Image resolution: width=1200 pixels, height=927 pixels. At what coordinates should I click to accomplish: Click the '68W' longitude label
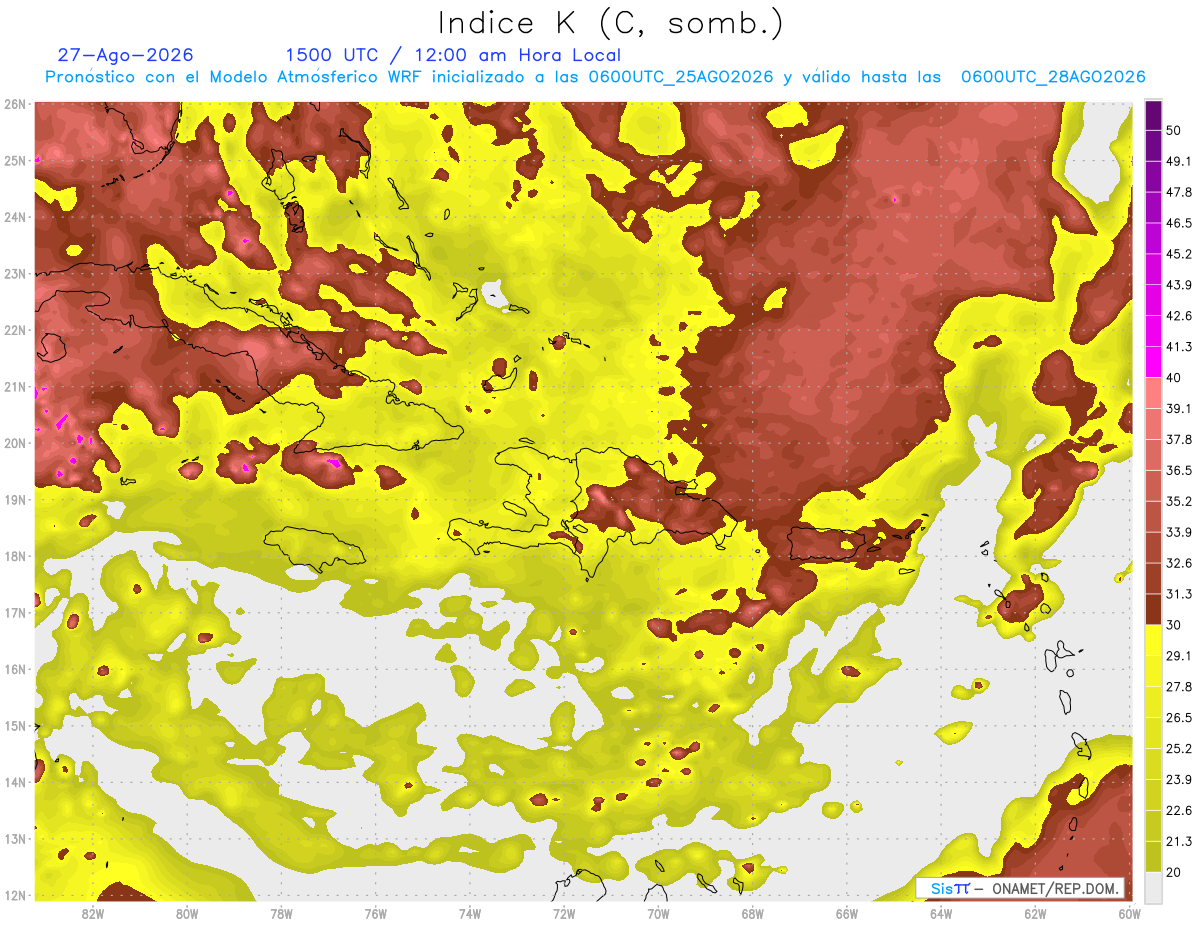pos(753,913)
